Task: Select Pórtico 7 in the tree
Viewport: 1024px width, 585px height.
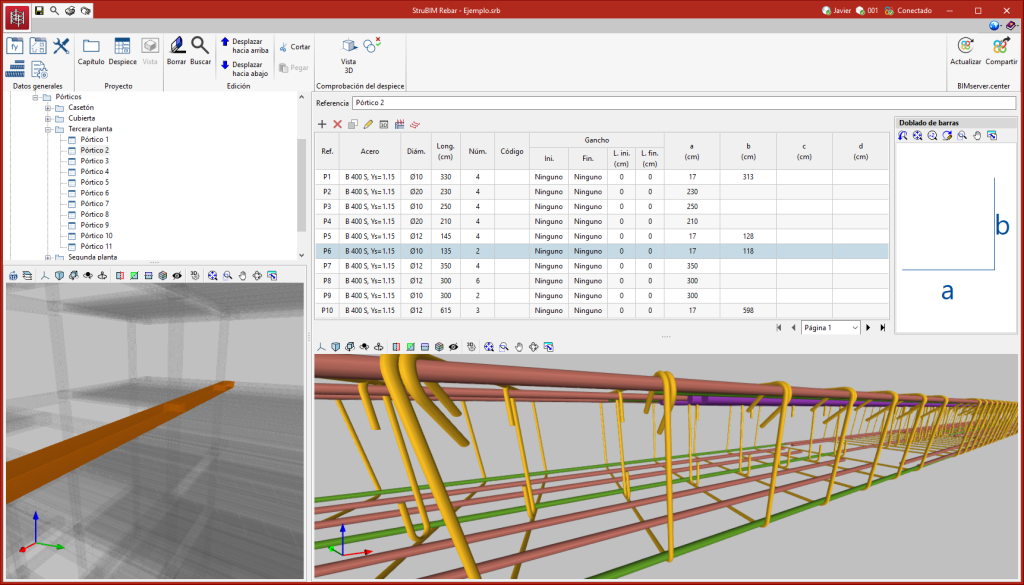Action: [x=94, y=204]
